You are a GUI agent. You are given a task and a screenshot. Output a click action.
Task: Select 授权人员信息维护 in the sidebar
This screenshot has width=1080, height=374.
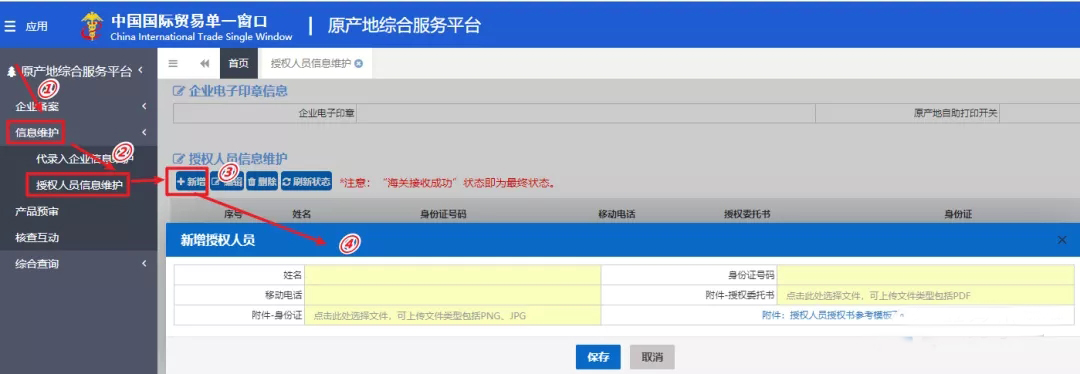(x=79, y=185)
